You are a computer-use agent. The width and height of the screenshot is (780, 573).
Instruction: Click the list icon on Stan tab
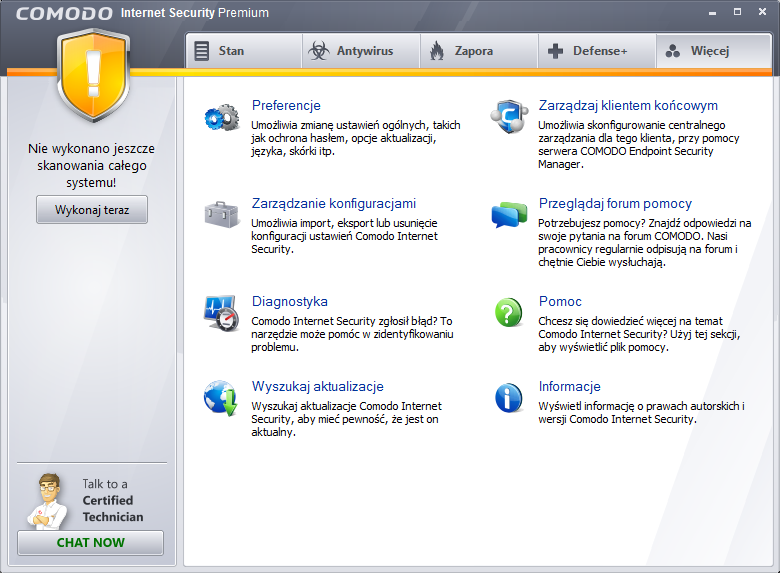[201, 51]
